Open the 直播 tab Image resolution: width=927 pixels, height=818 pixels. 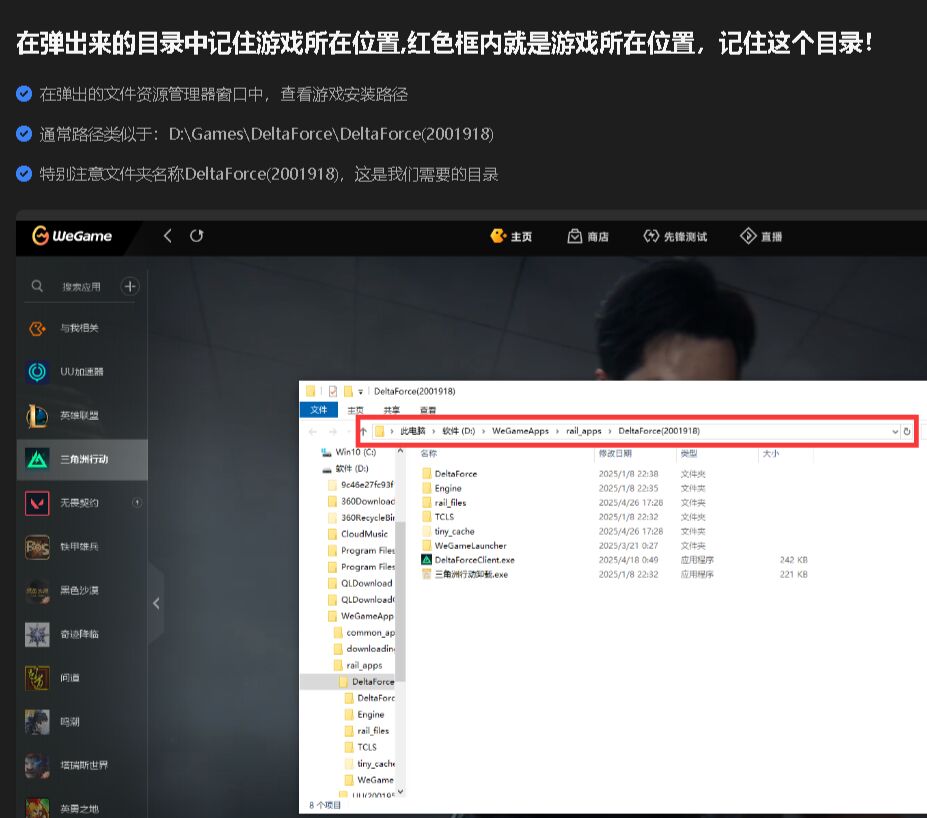[761, 236]
